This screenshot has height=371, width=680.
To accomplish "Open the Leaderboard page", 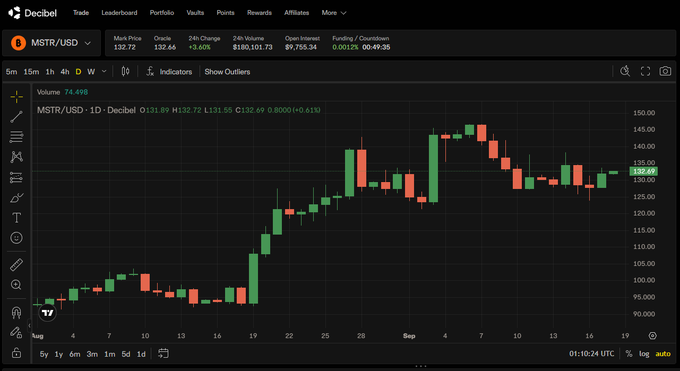I will click(119, 13).
